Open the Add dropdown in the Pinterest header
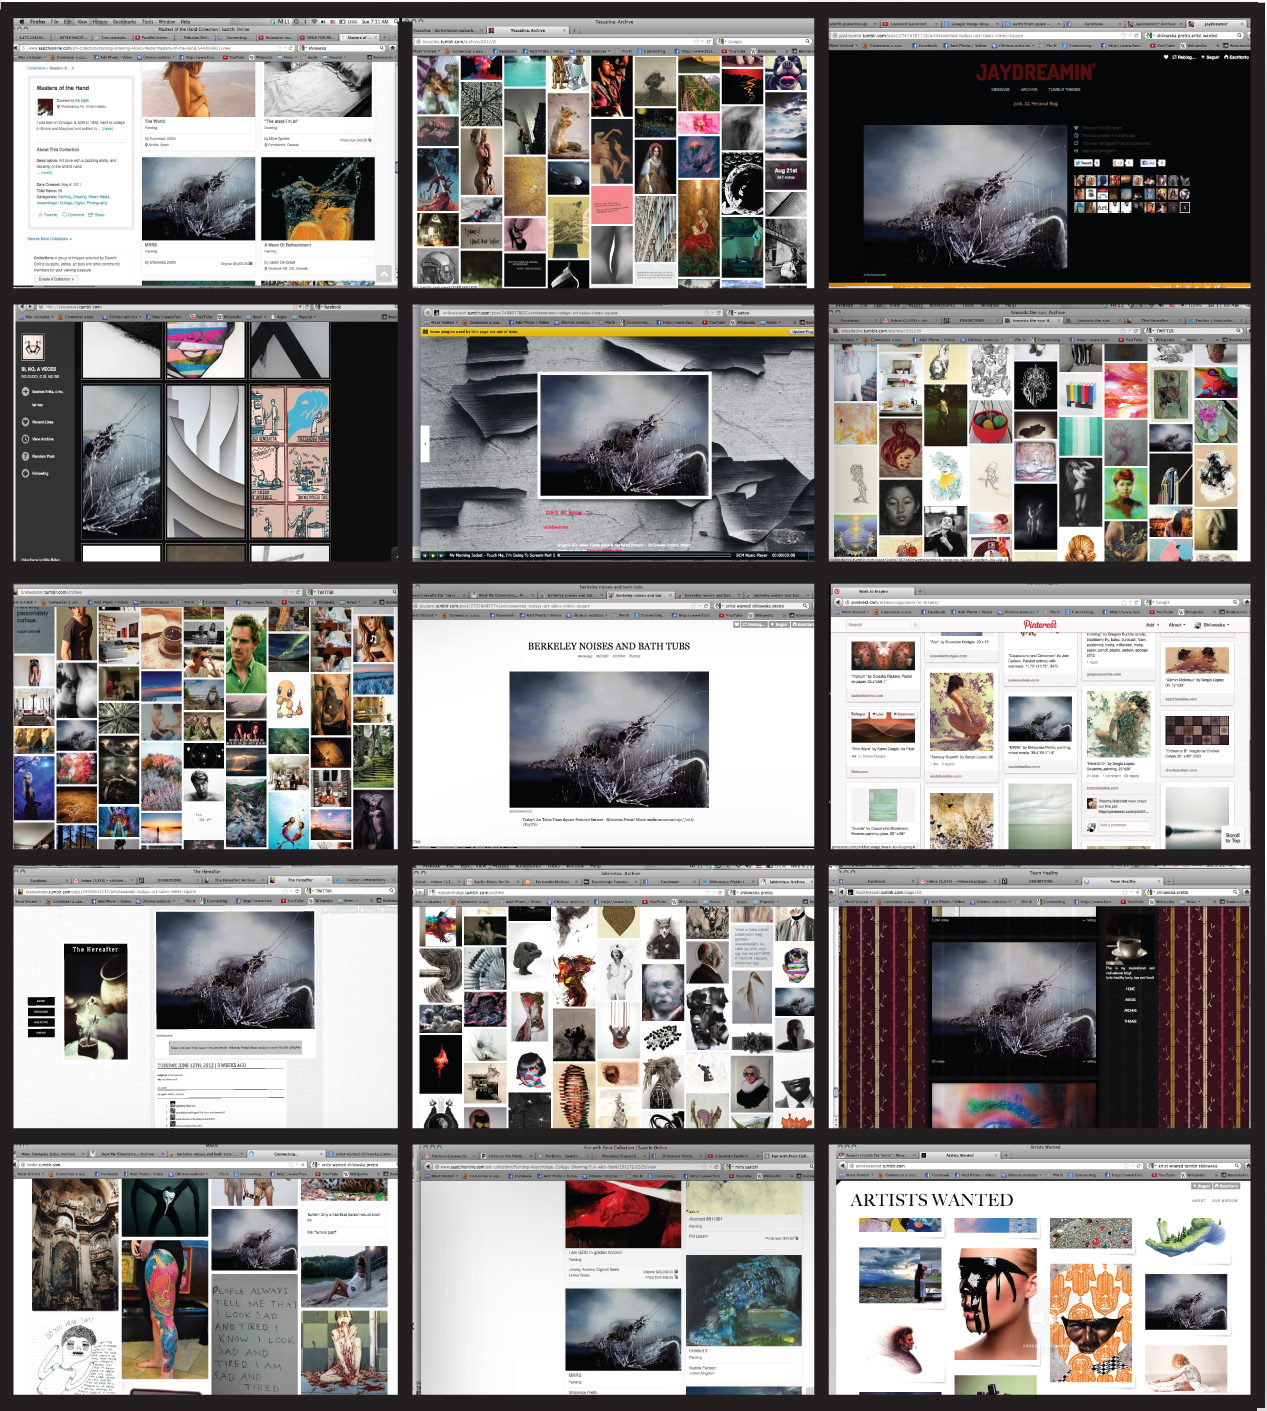1267x1411 pixels. (1153, 625)
